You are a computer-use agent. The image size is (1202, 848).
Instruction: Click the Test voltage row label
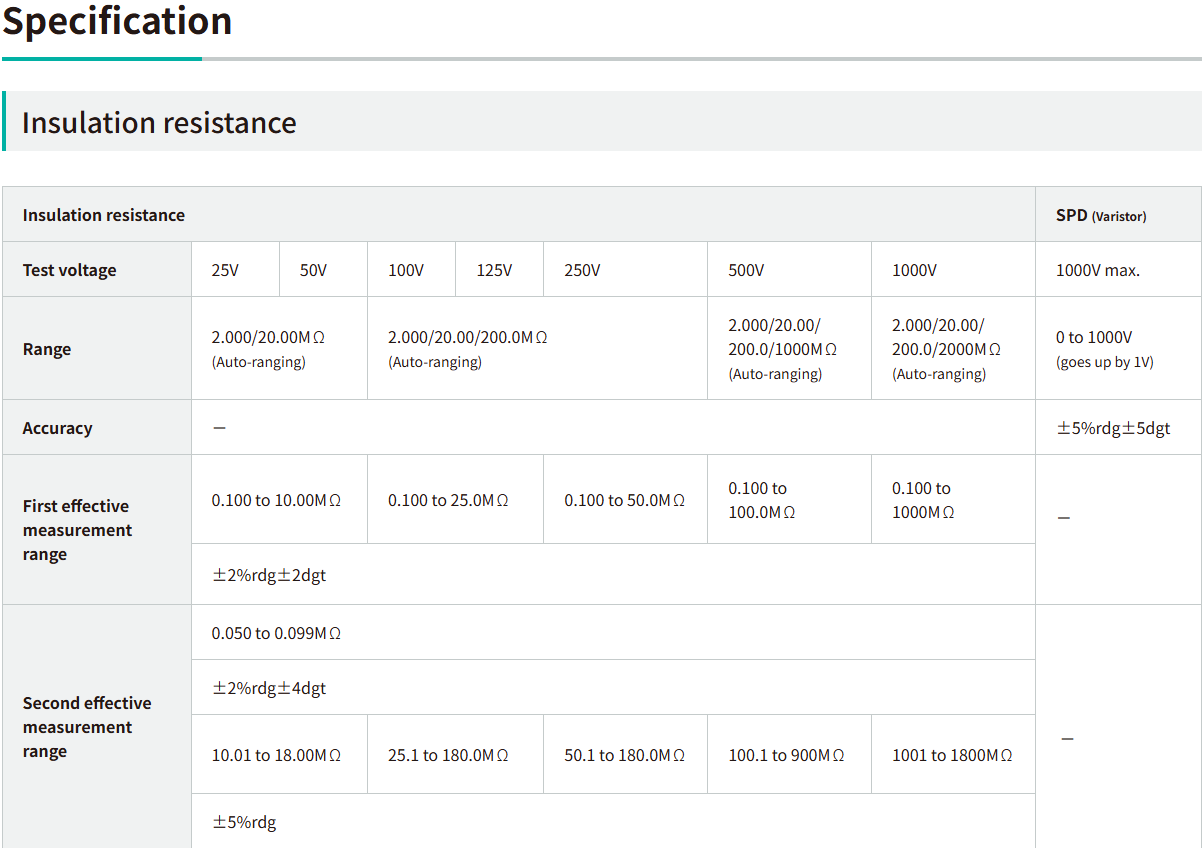click(70, 270)
